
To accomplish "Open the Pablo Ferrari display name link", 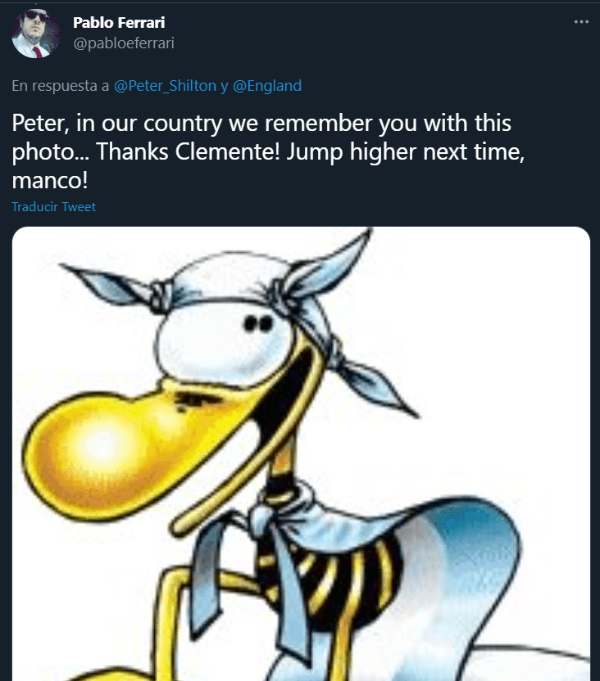I will tap(121, 22).
